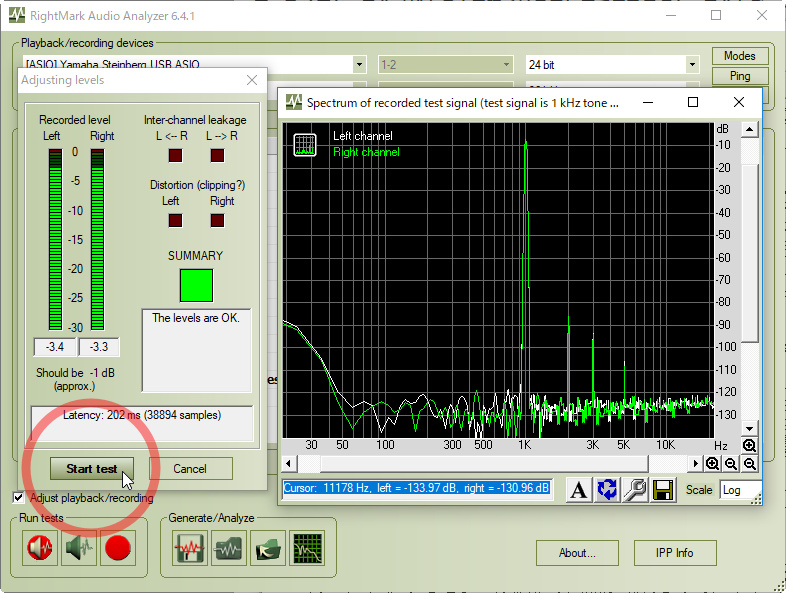This screenshot has height=593, width=786.
Task: Expand the 24 bit depth dropdown
Action: click(x=692, y=65)
